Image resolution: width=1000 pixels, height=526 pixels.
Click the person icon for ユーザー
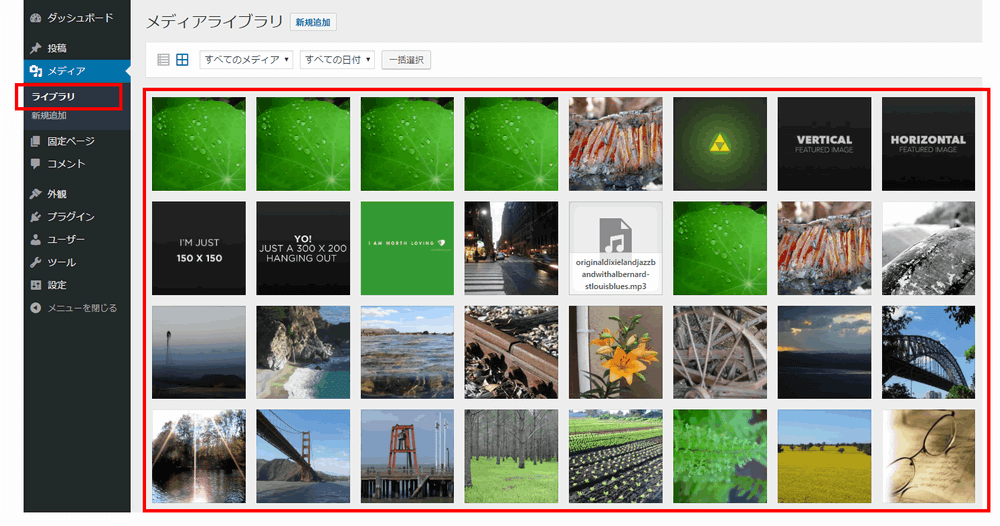tap(36, 240)
